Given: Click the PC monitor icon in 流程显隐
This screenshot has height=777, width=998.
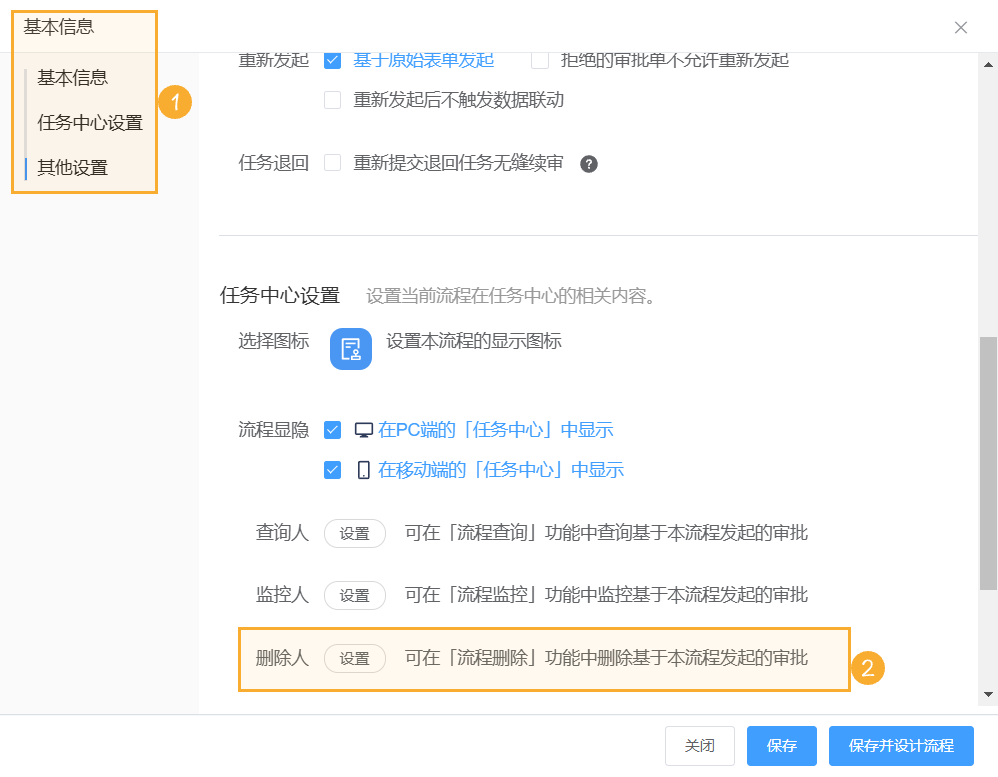Looking at the screenshot, I should 362,429.
